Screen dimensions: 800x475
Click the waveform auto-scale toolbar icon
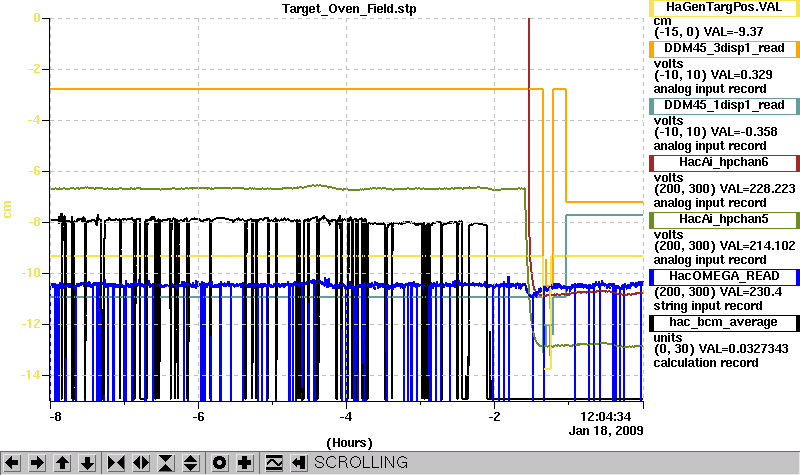point(274,463)
